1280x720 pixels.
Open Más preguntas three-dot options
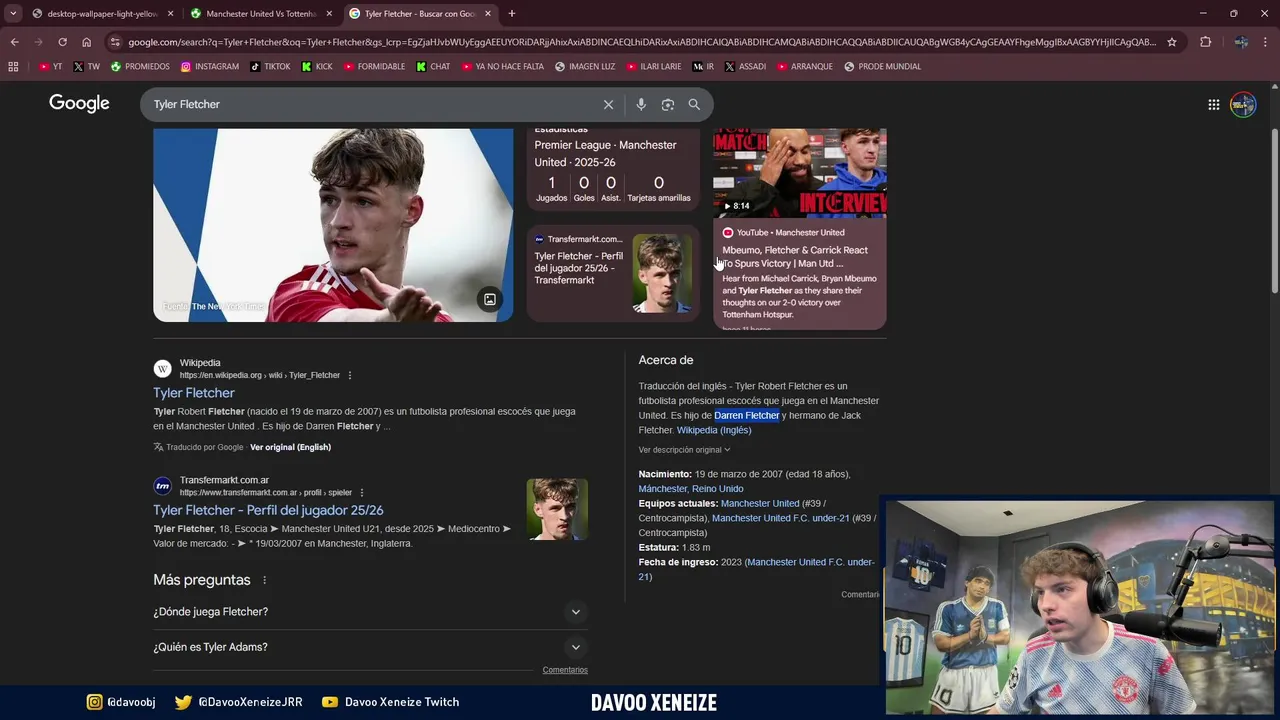(264, 580)
